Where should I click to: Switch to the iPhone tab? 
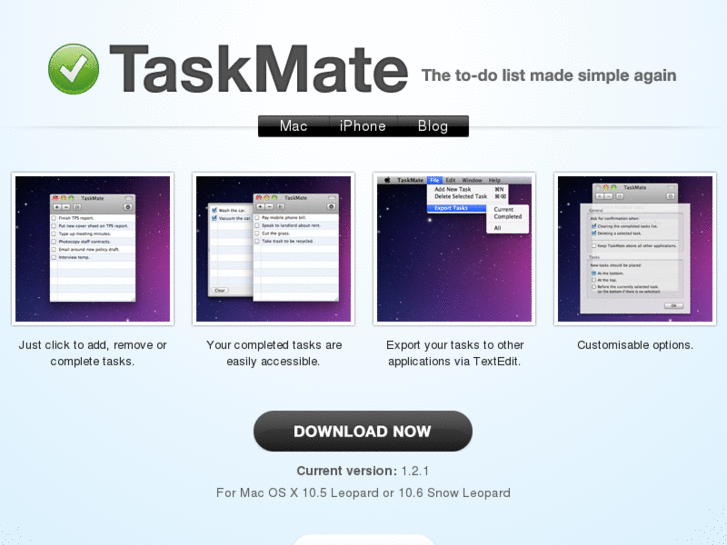(363, 126)
